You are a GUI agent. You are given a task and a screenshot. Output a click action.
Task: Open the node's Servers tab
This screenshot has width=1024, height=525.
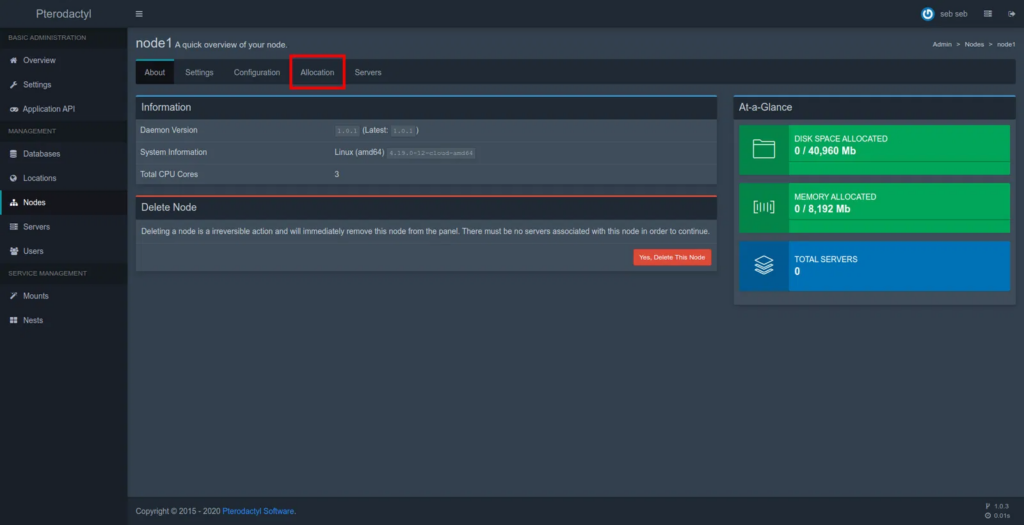click(x=368, y=73)
